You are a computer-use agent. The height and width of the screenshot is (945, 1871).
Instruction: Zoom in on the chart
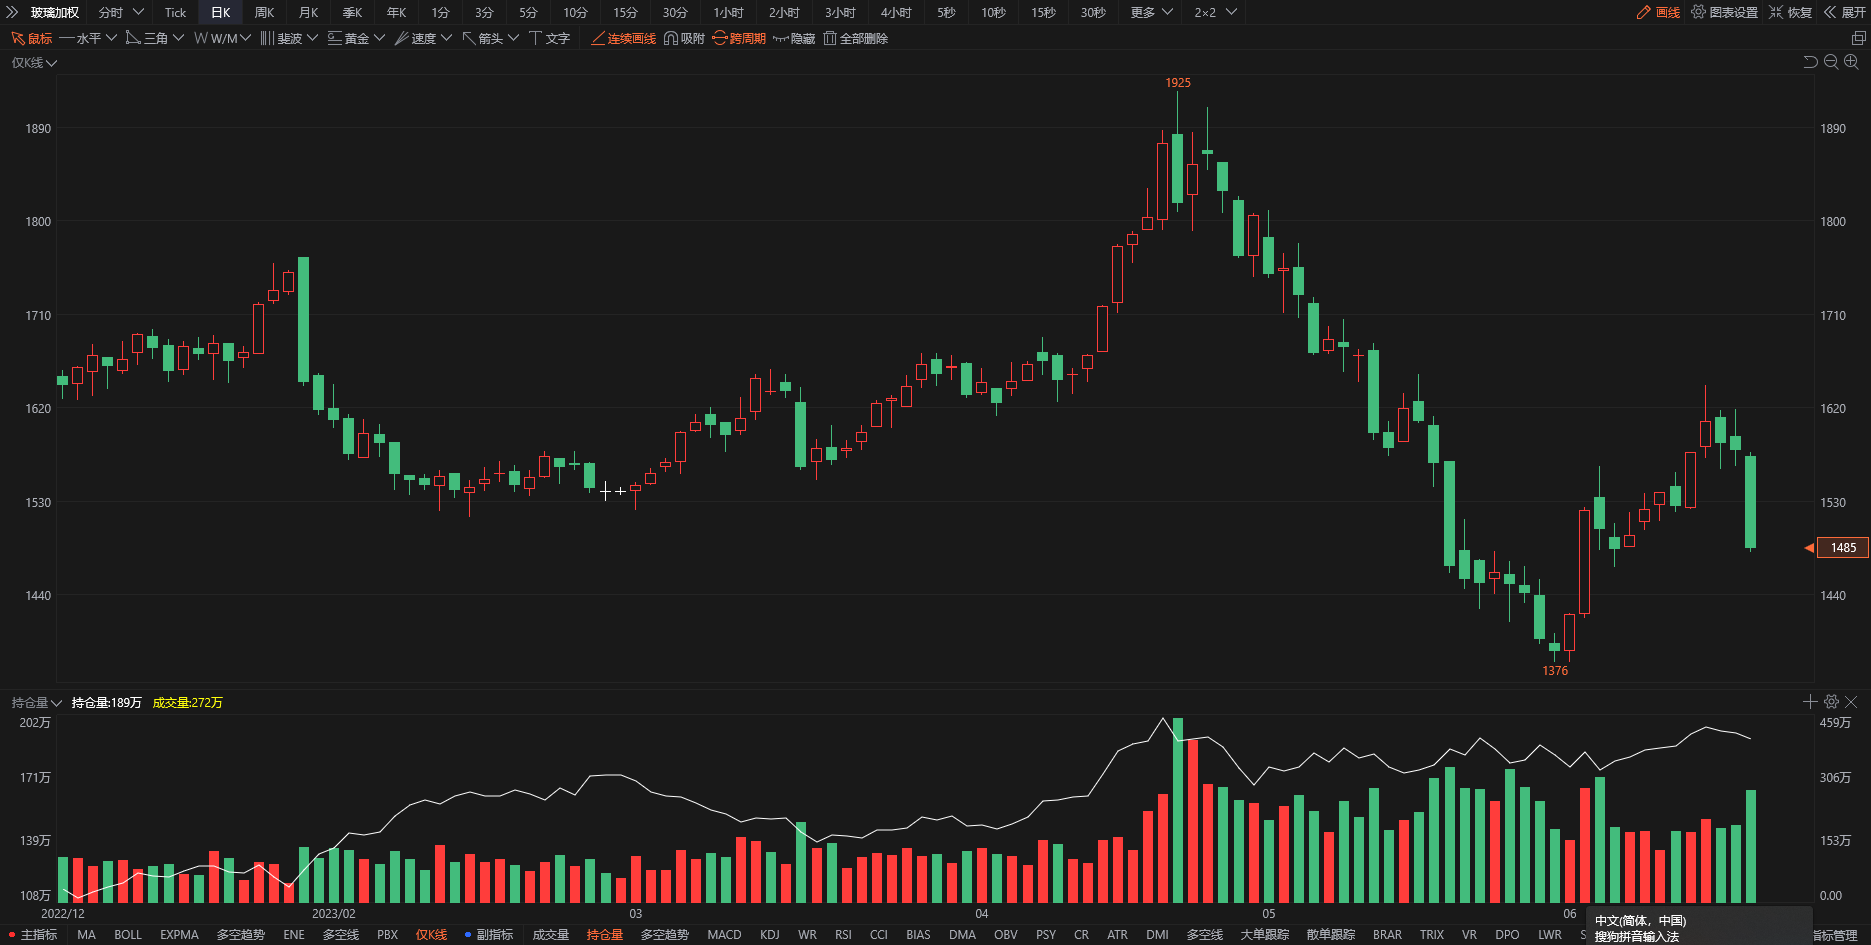tap(1851, 62)
